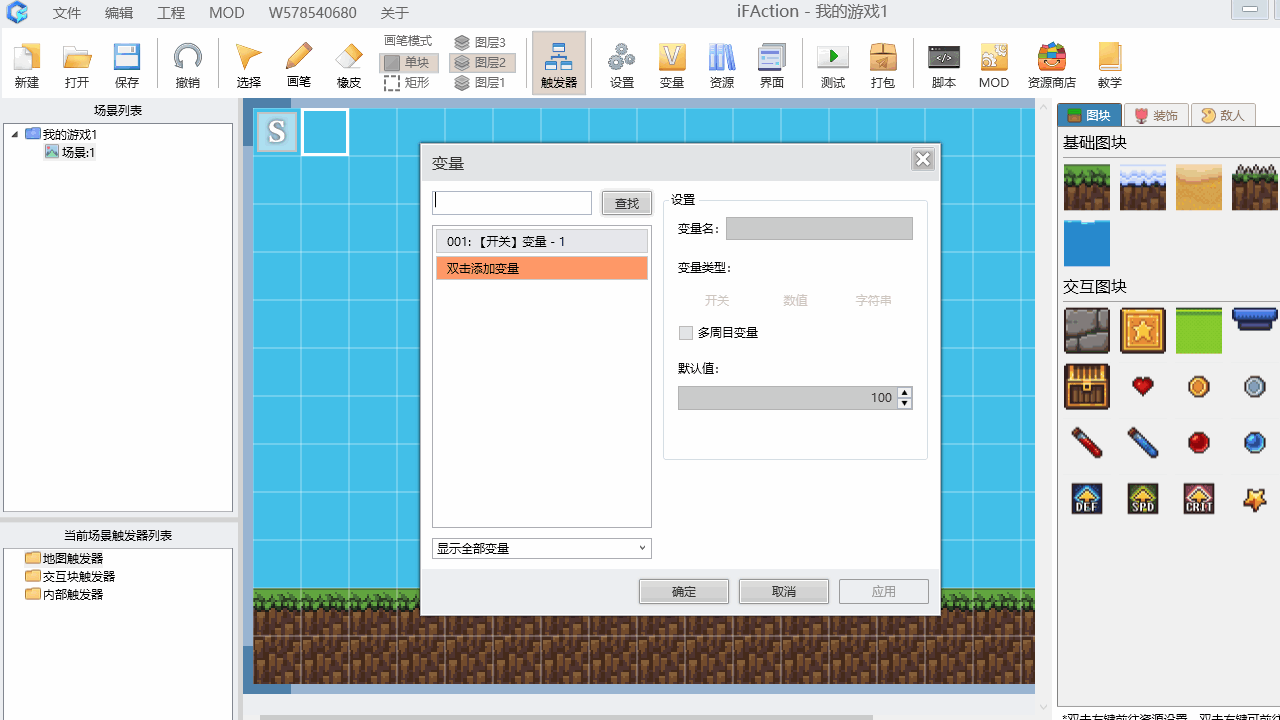Click the variable search input field
1280x720 pixels.
pyautogui.click(x=511, y=202)
